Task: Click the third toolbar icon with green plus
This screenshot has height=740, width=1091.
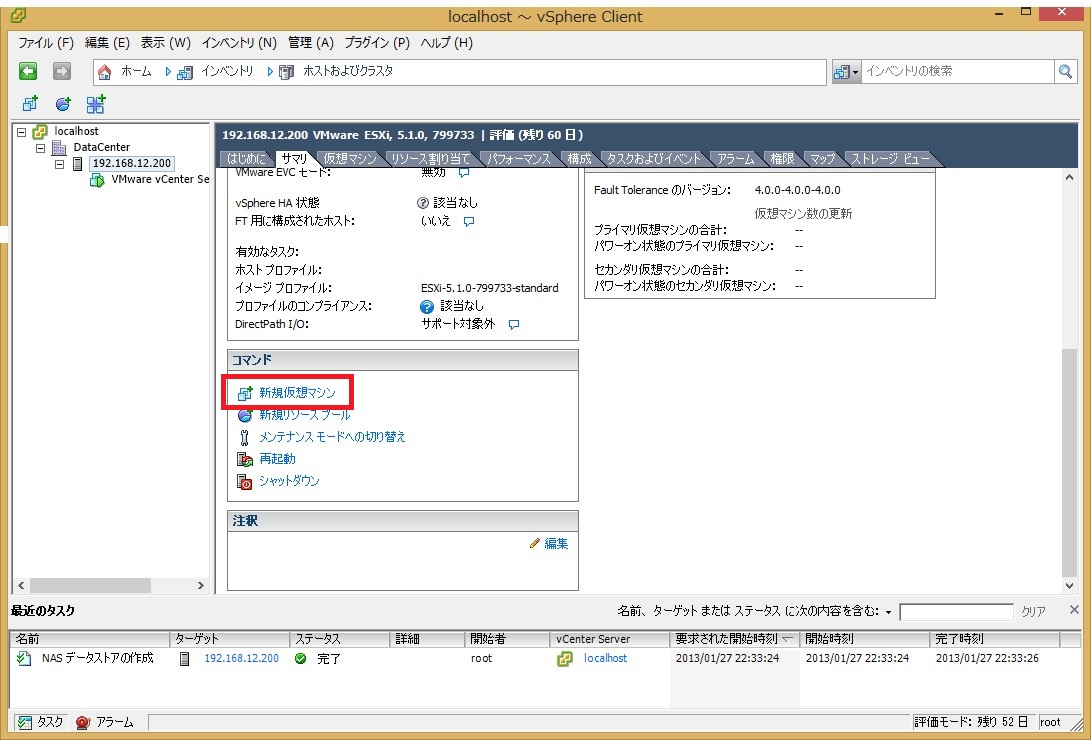Action: tap(95, 104)
